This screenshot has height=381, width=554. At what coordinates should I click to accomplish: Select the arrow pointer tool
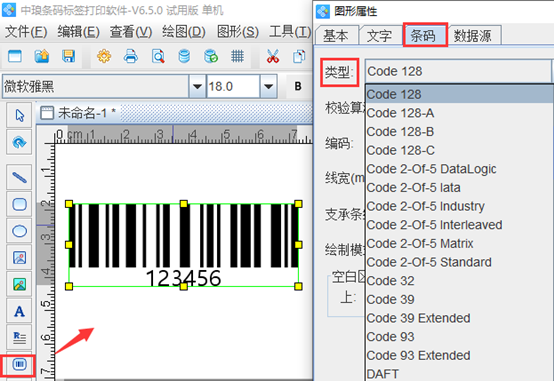point(19,115)
